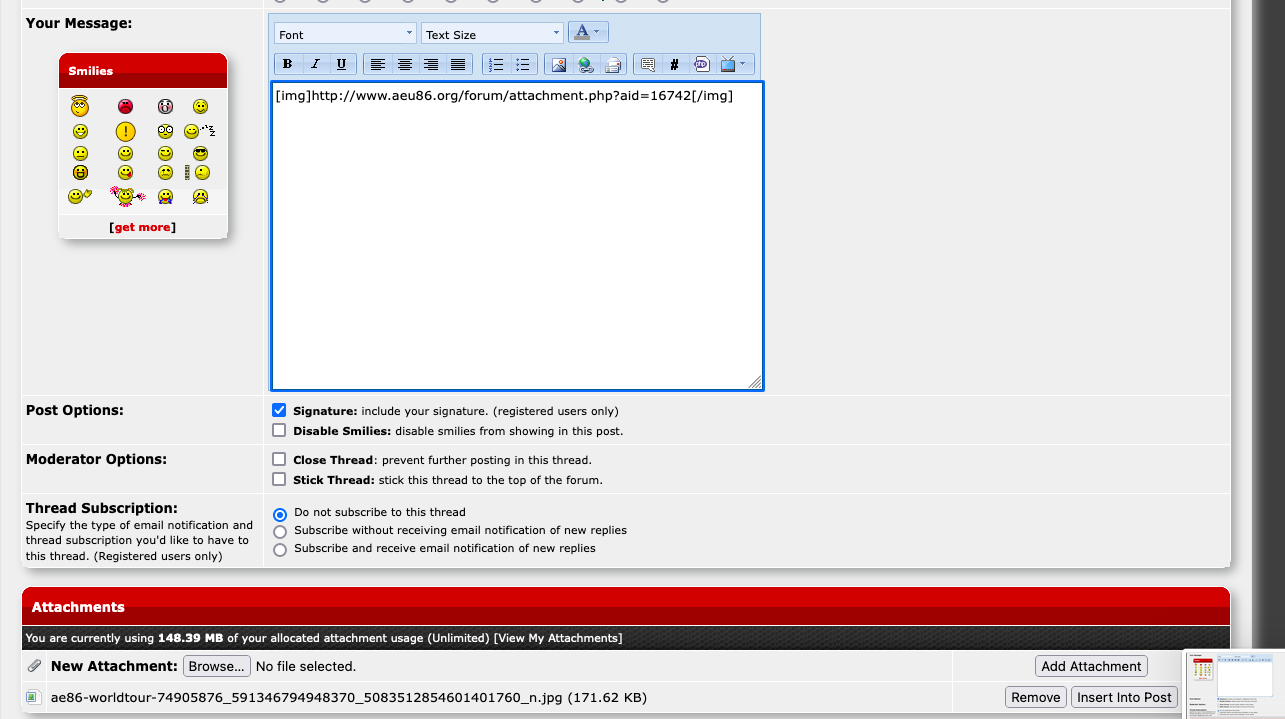Viewport: 1285px width, 719px height.
Task: Click inside the message text area
Action: pyautogui.click(x=516, y=240)
